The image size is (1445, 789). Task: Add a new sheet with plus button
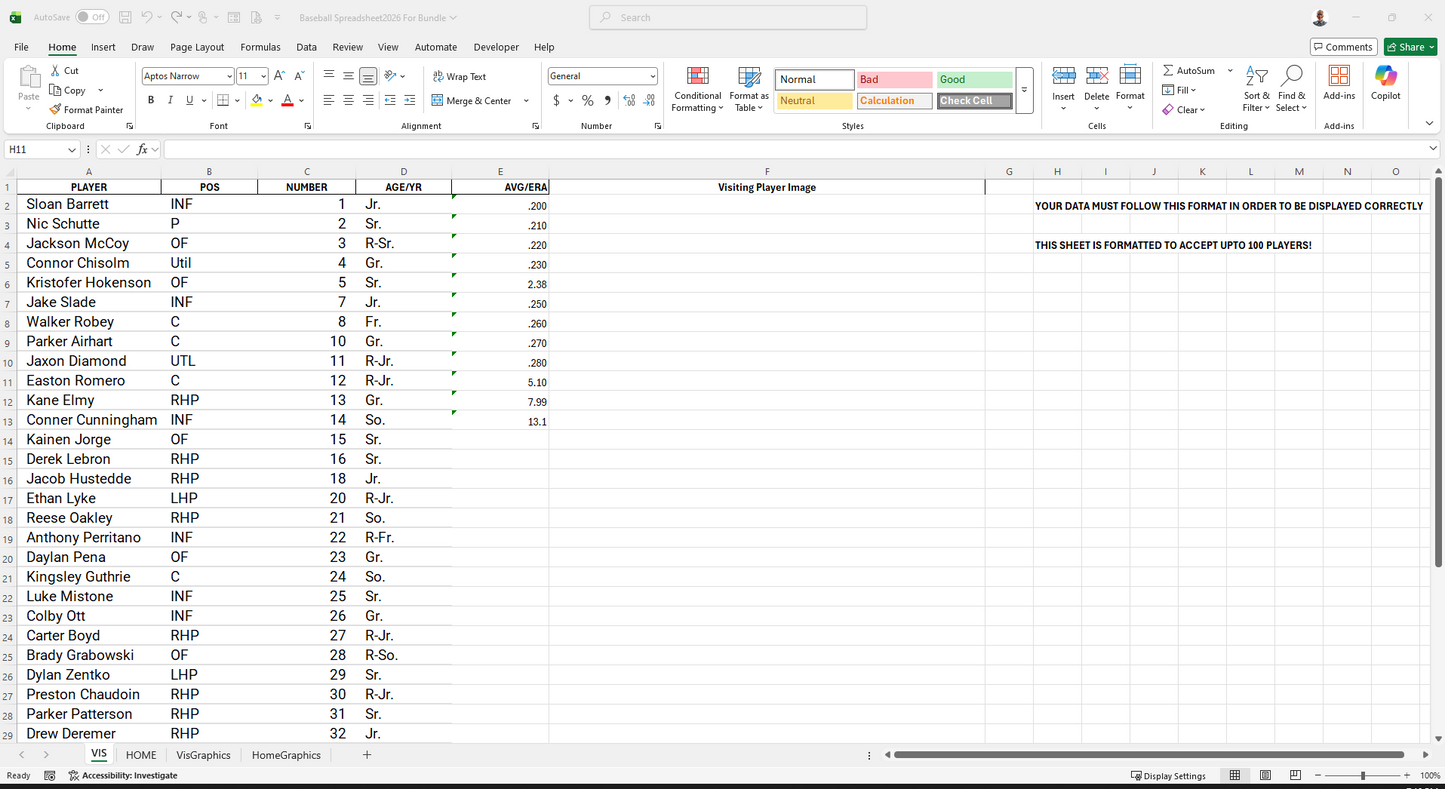(367, 755)
